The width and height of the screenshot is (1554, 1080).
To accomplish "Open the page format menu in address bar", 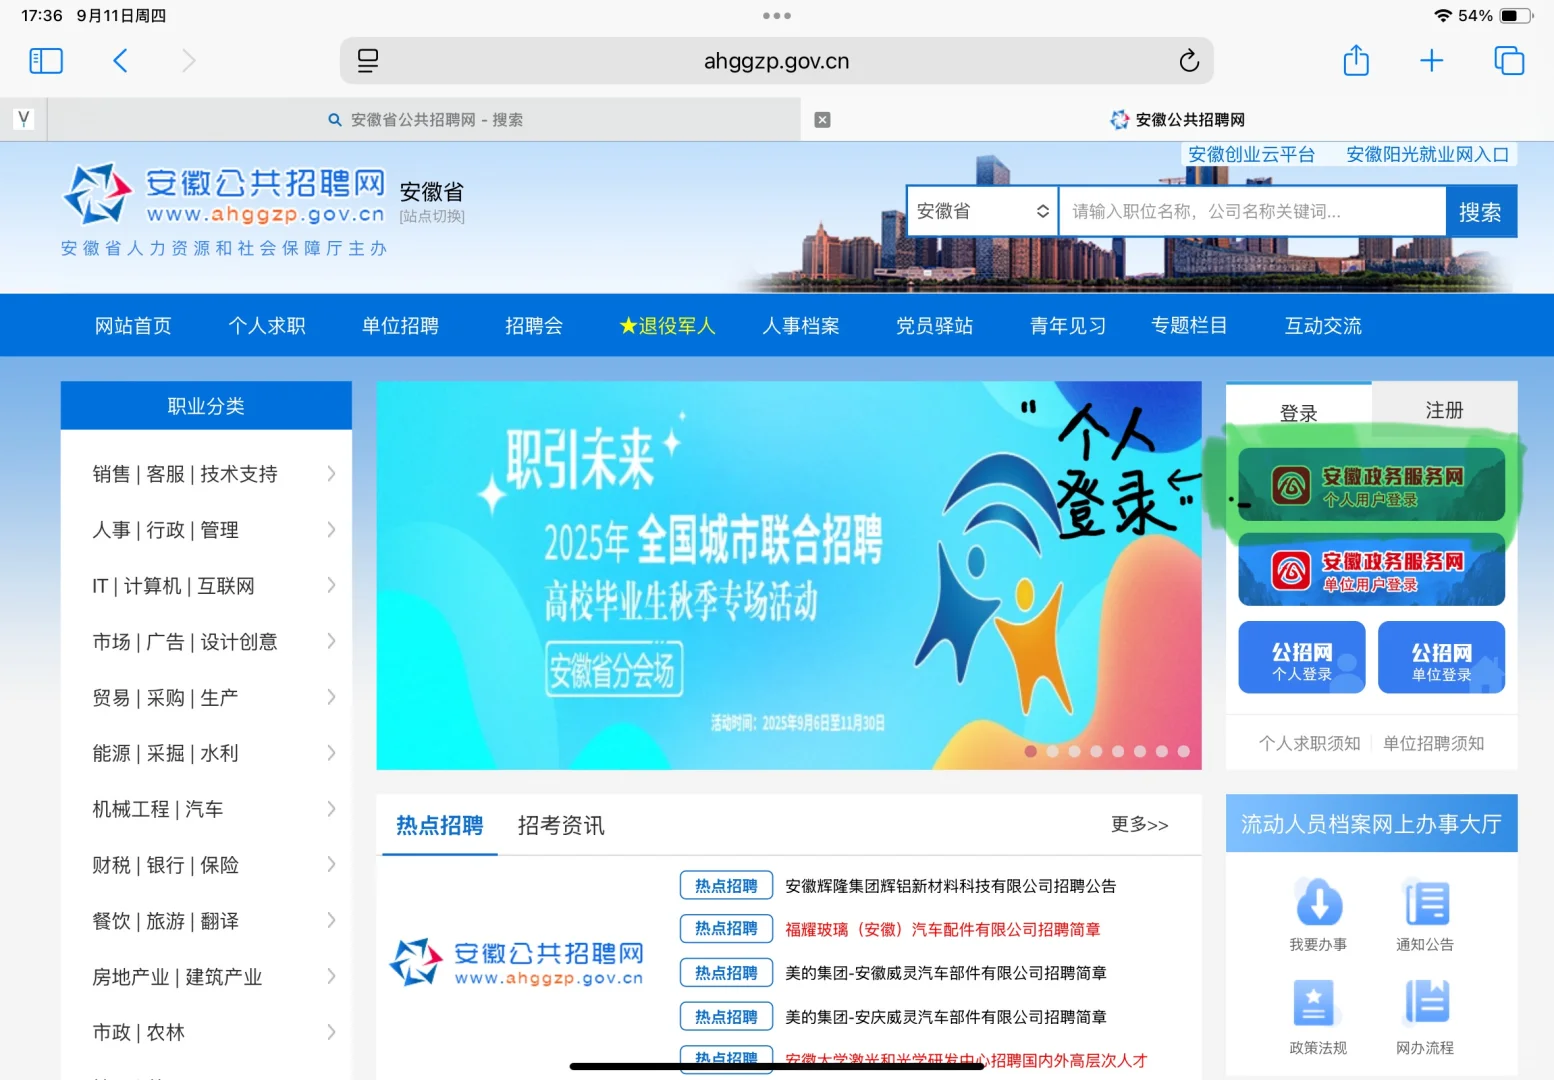I will click(x=368, y=61).
